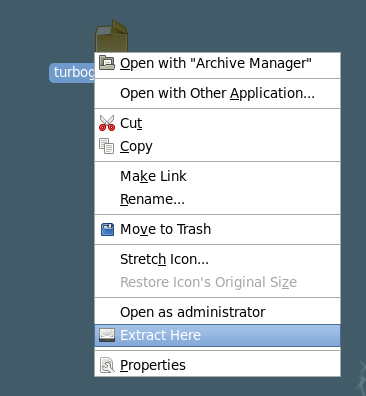Click the turbog file name label

pos(72,73)
